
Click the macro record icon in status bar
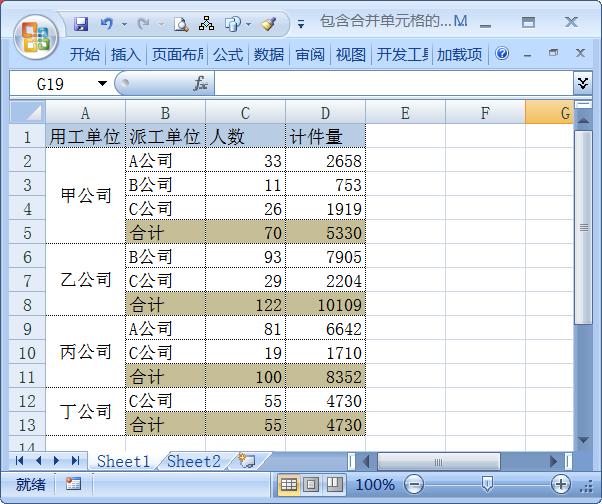pyautogui.click(x=73, y=484)
